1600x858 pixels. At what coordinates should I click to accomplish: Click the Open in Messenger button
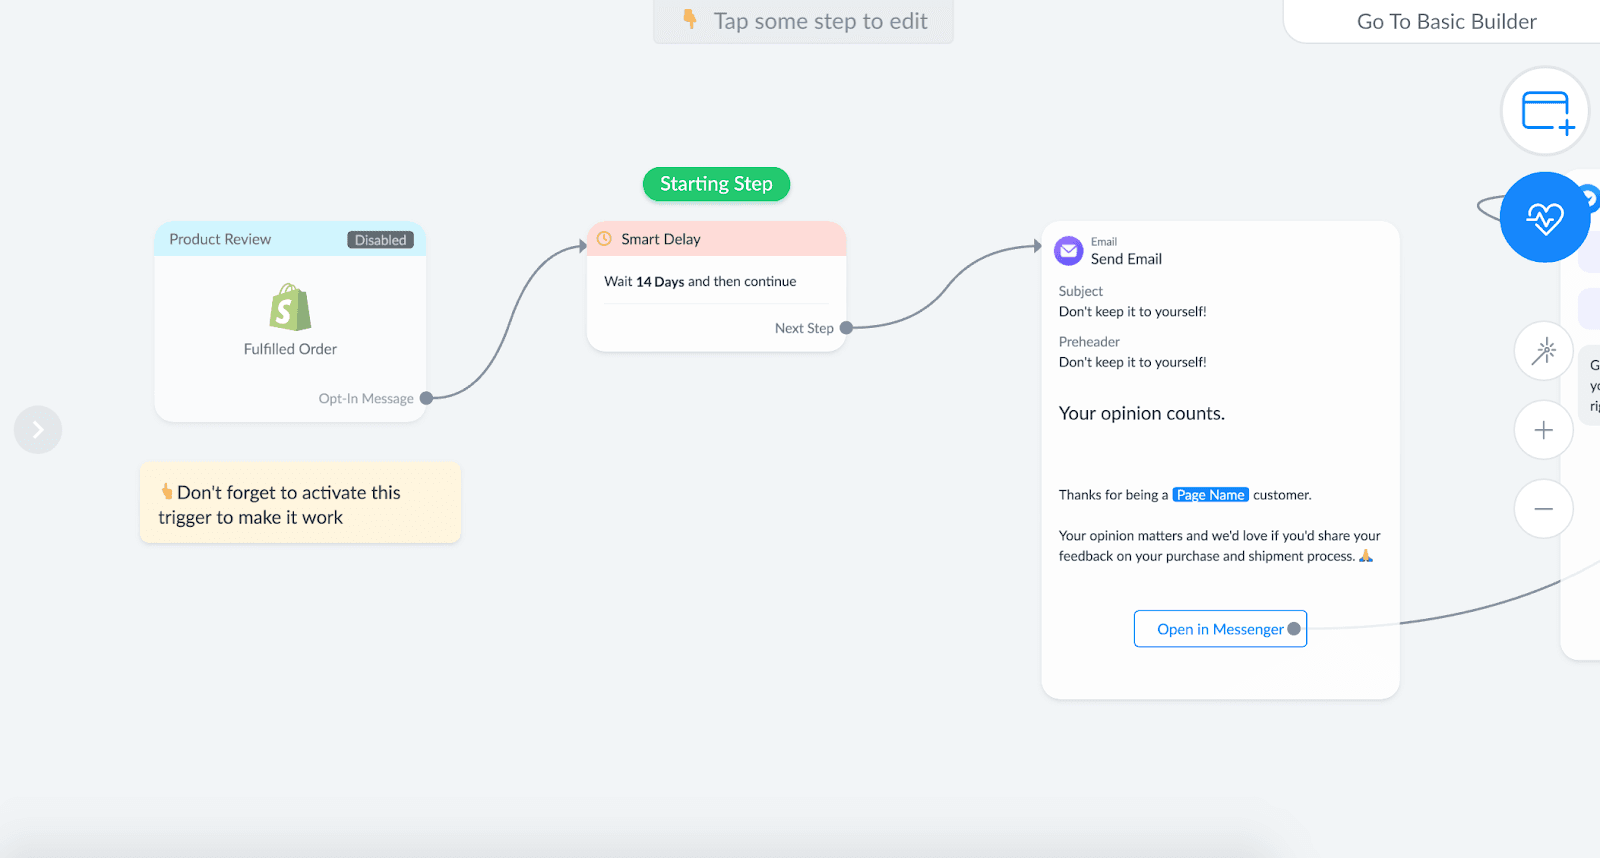[1220, 629]
